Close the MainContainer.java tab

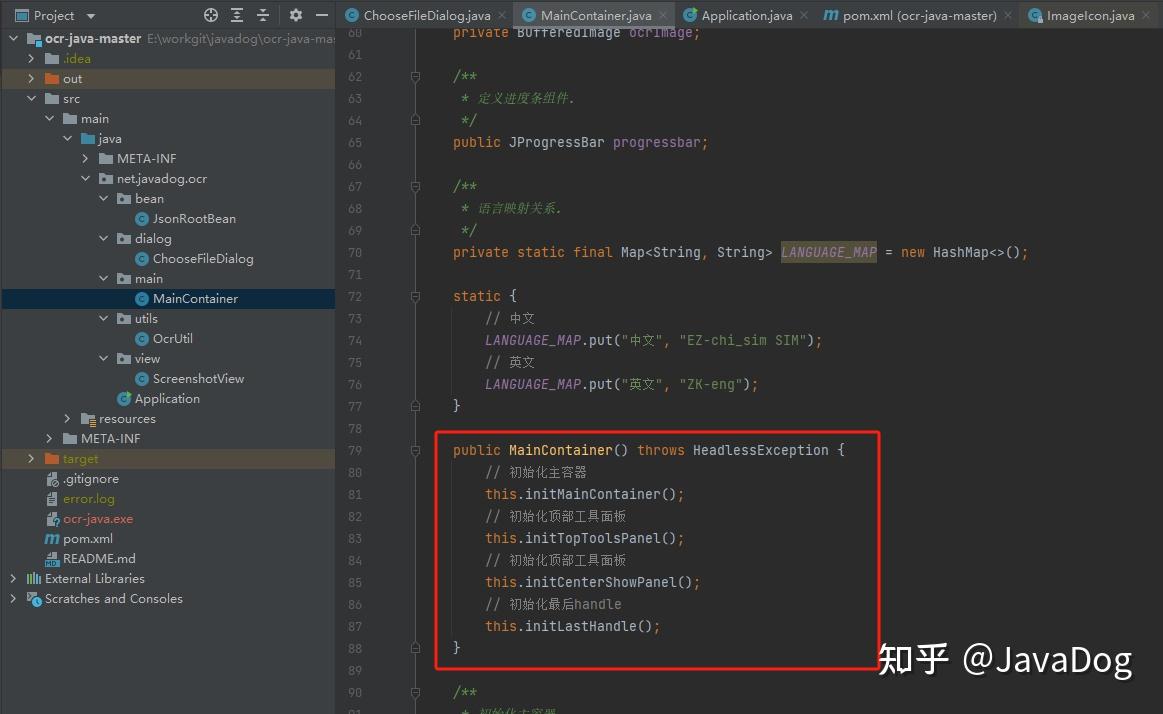click(663, 16)
